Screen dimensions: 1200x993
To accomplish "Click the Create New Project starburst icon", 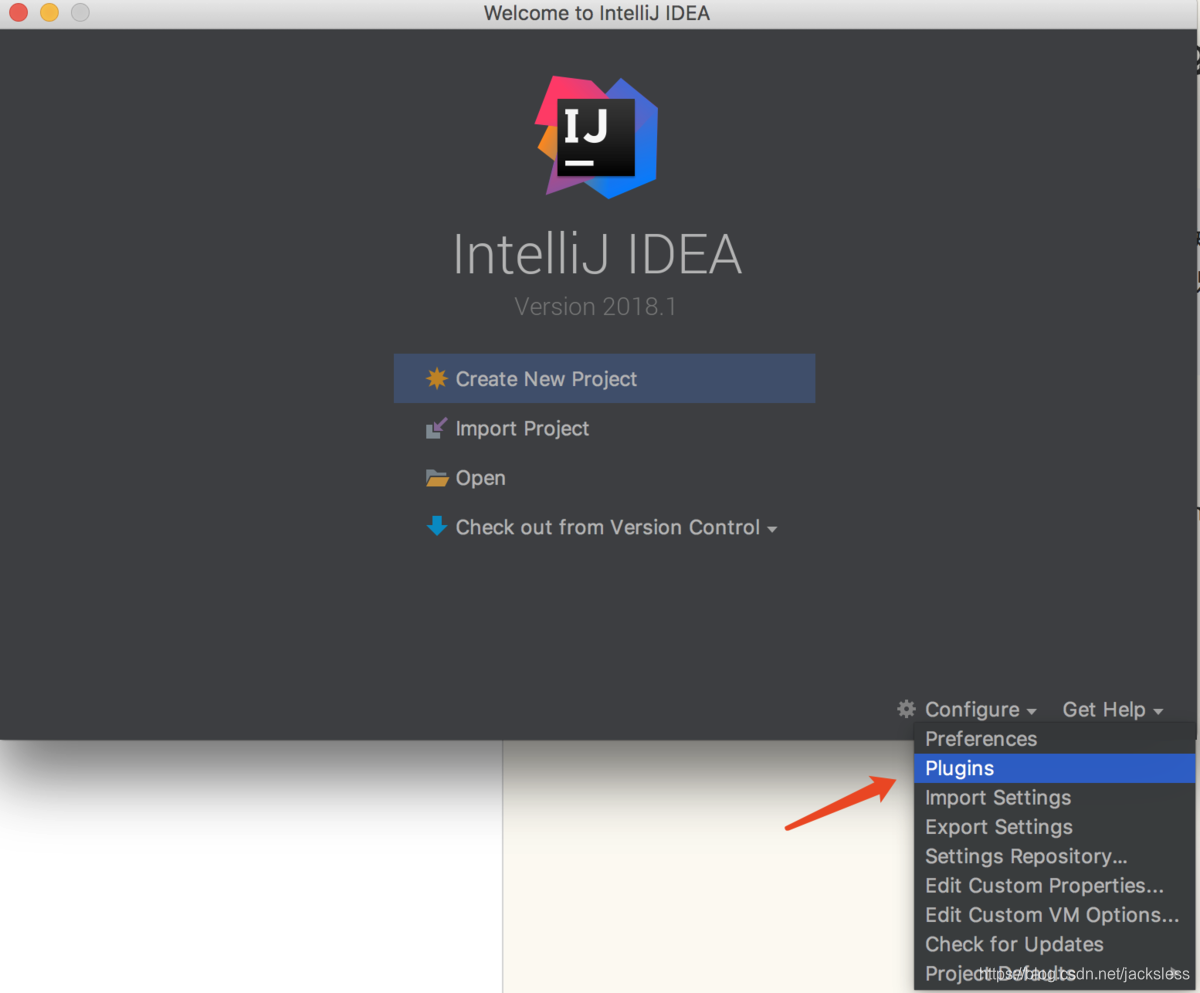I will click(436, 379).
